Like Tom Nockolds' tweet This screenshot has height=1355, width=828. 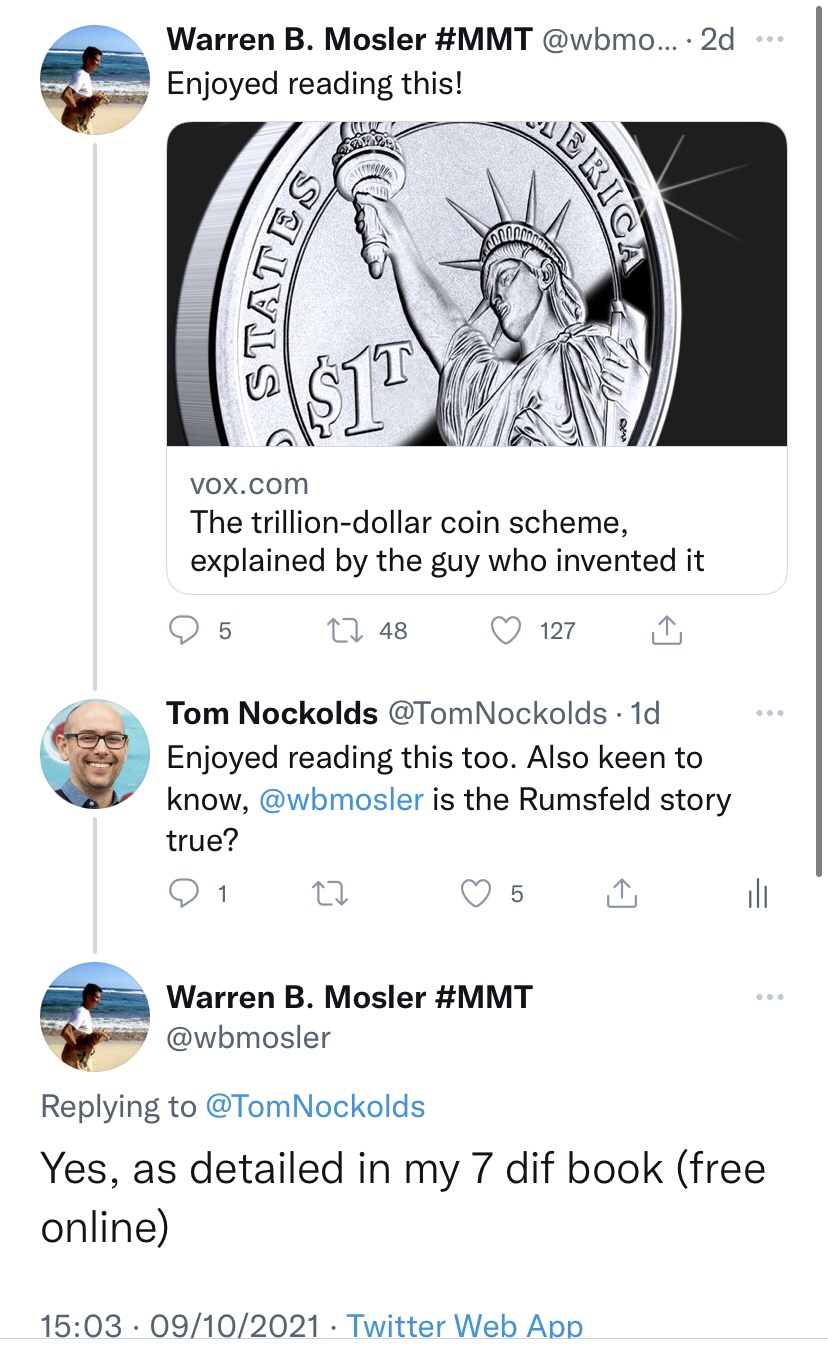click(476, 893)
